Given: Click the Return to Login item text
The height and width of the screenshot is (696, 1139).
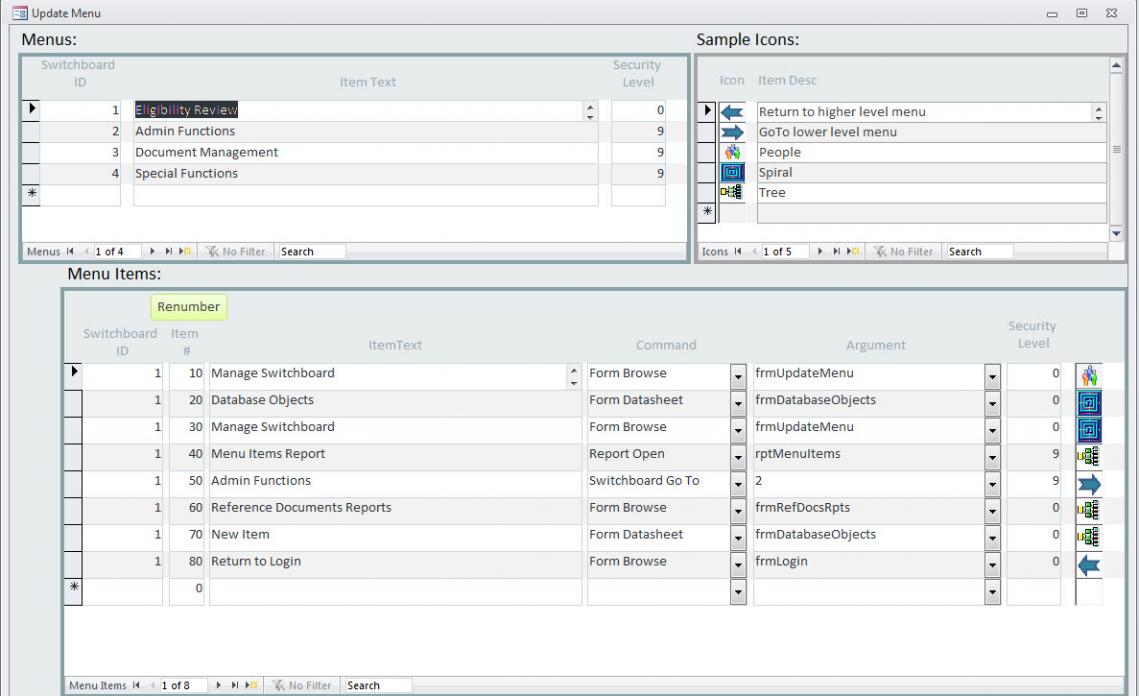Looking at the screenshot, I should [256, 562].
